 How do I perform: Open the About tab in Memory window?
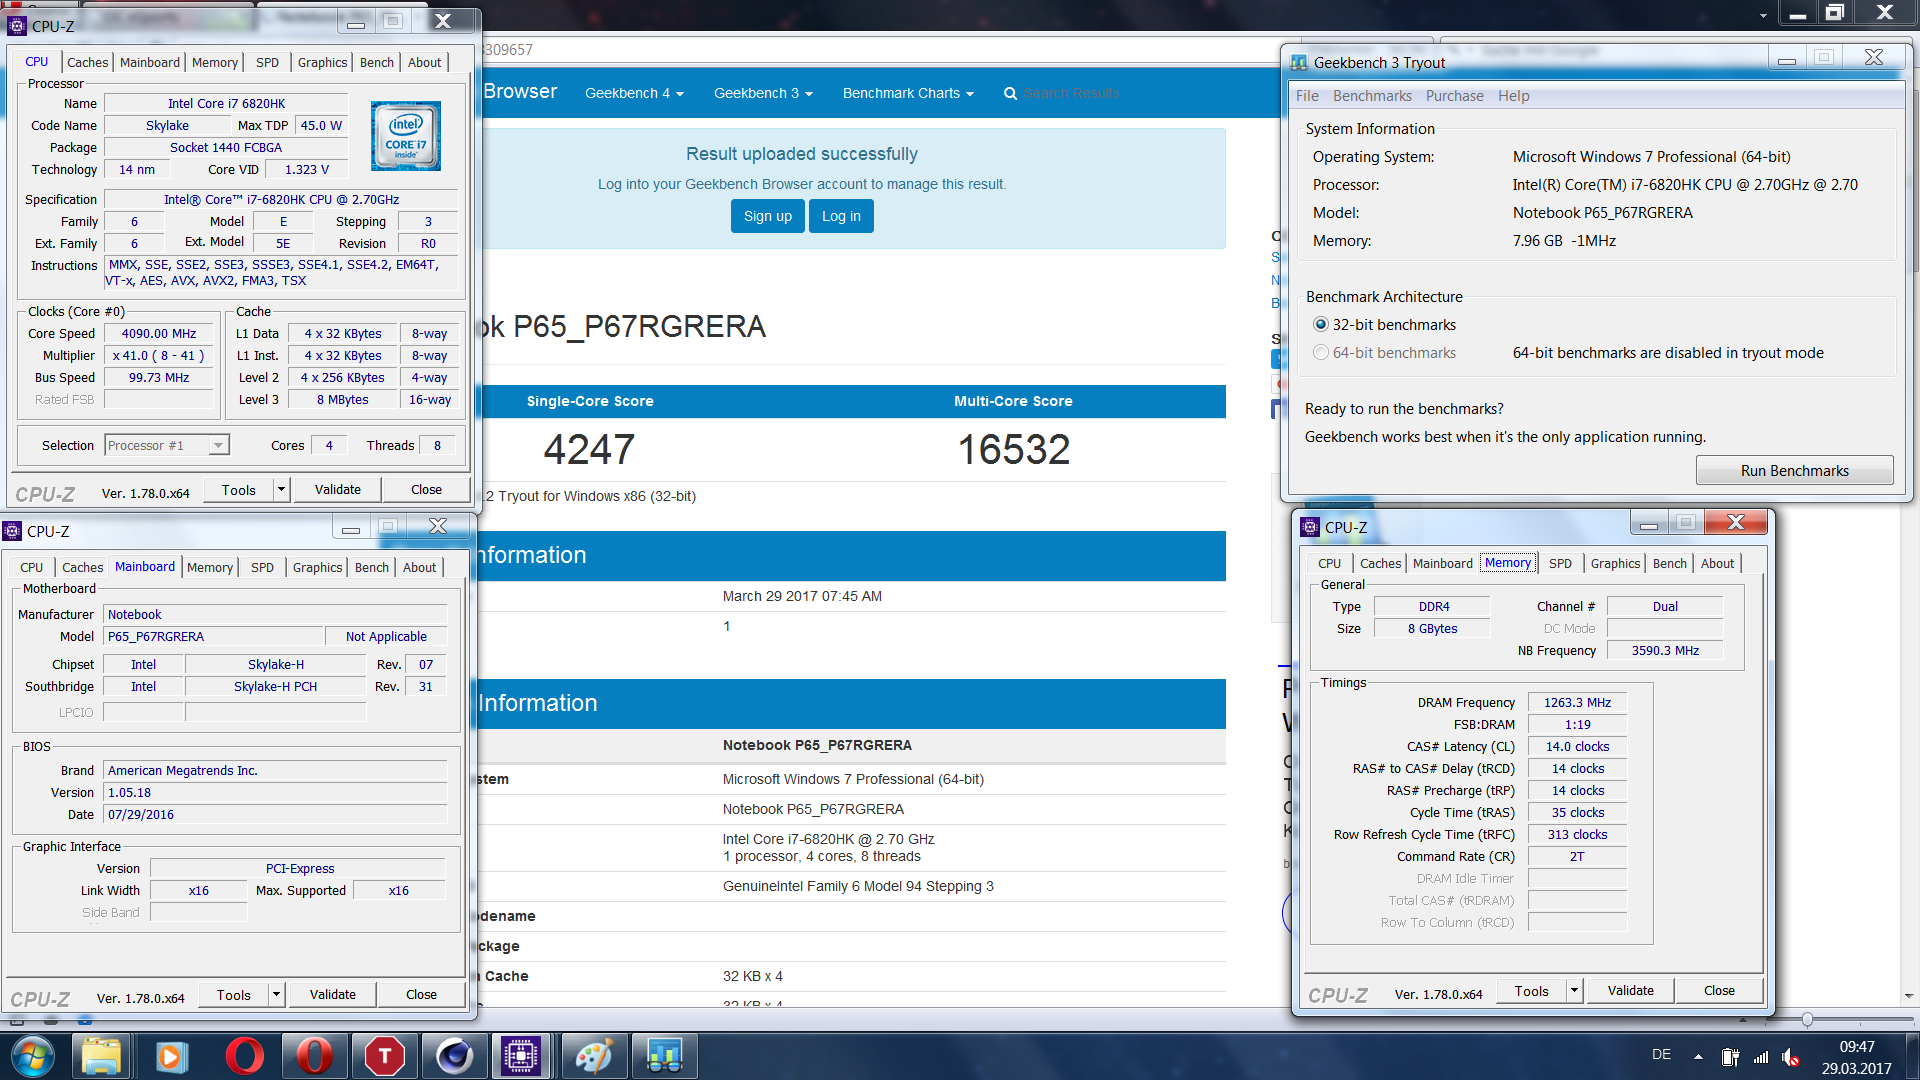[x=1717, y=563]
